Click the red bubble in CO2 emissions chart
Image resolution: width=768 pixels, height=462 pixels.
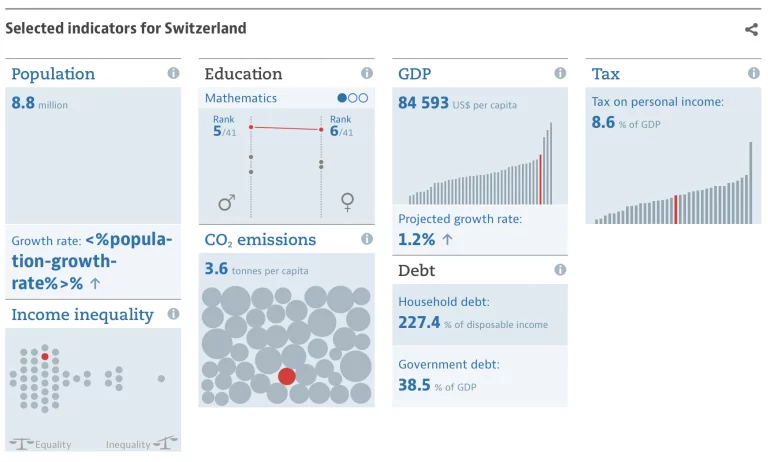point(287,376)
